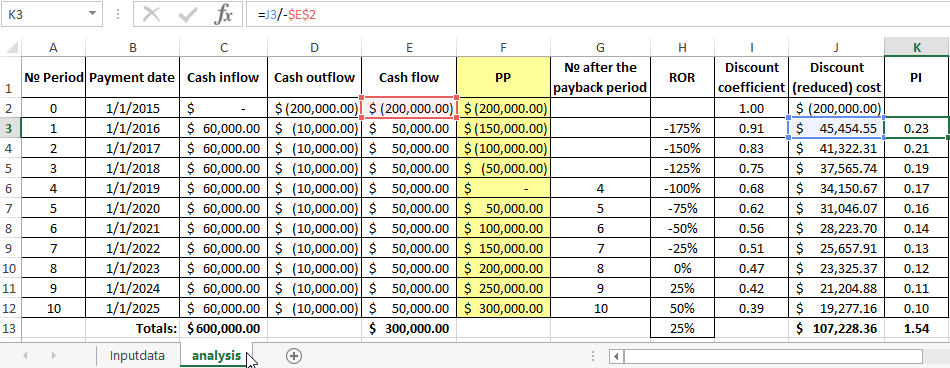
Task: Select column B header
Action: tap(133, 47)
